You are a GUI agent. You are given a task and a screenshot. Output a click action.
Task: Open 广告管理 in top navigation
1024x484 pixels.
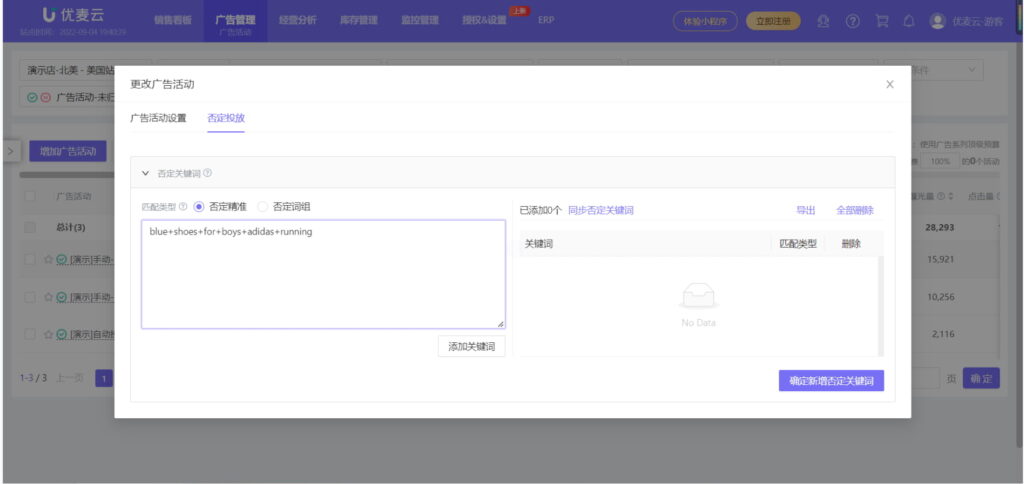(x=235, y=21)
